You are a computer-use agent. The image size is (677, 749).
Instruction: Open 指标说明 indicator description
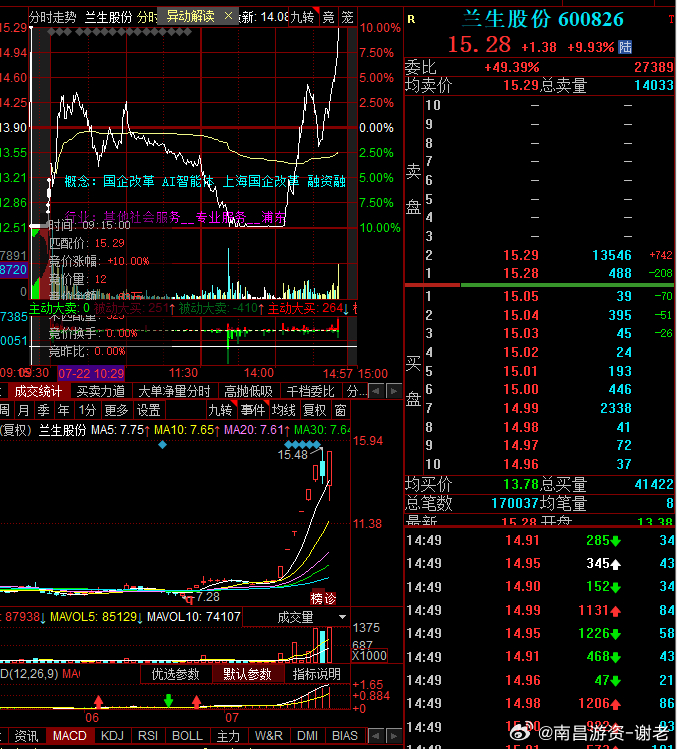pos(316,674)
